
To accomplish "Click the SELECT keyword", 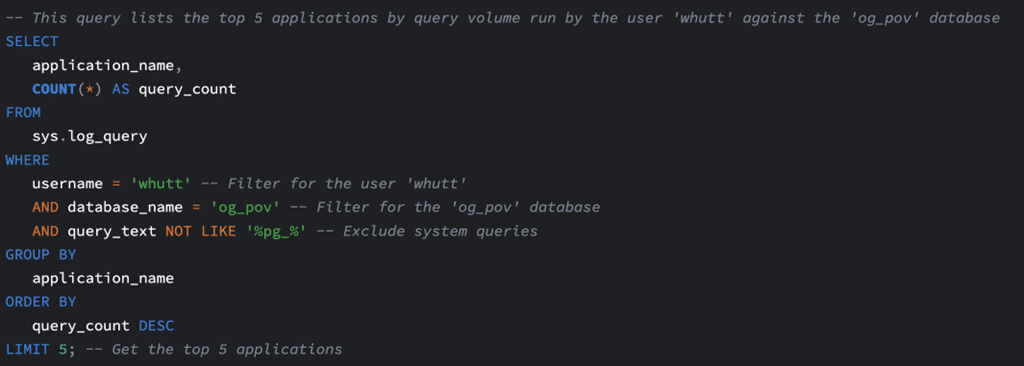I will click(32, 42).
